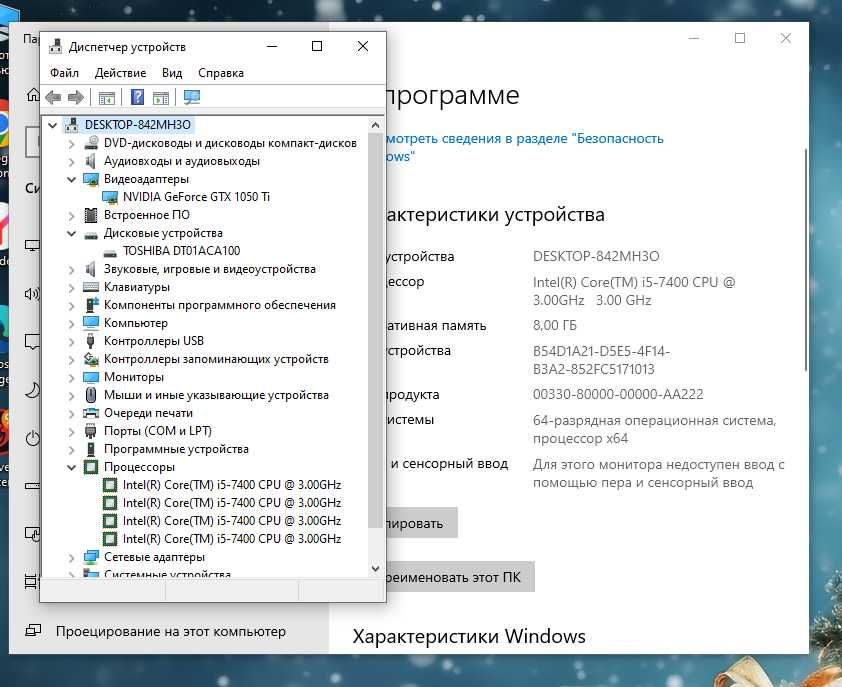Click the Settings window vertical scrollbar
Screen dimensions: 842x687
tap(805, 259)
